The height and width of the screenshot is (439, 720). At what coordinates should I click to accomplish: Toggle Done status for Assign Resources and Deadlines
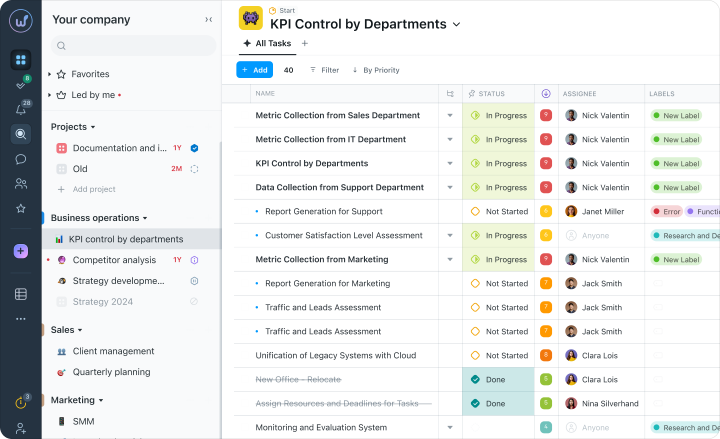point(475,403)
